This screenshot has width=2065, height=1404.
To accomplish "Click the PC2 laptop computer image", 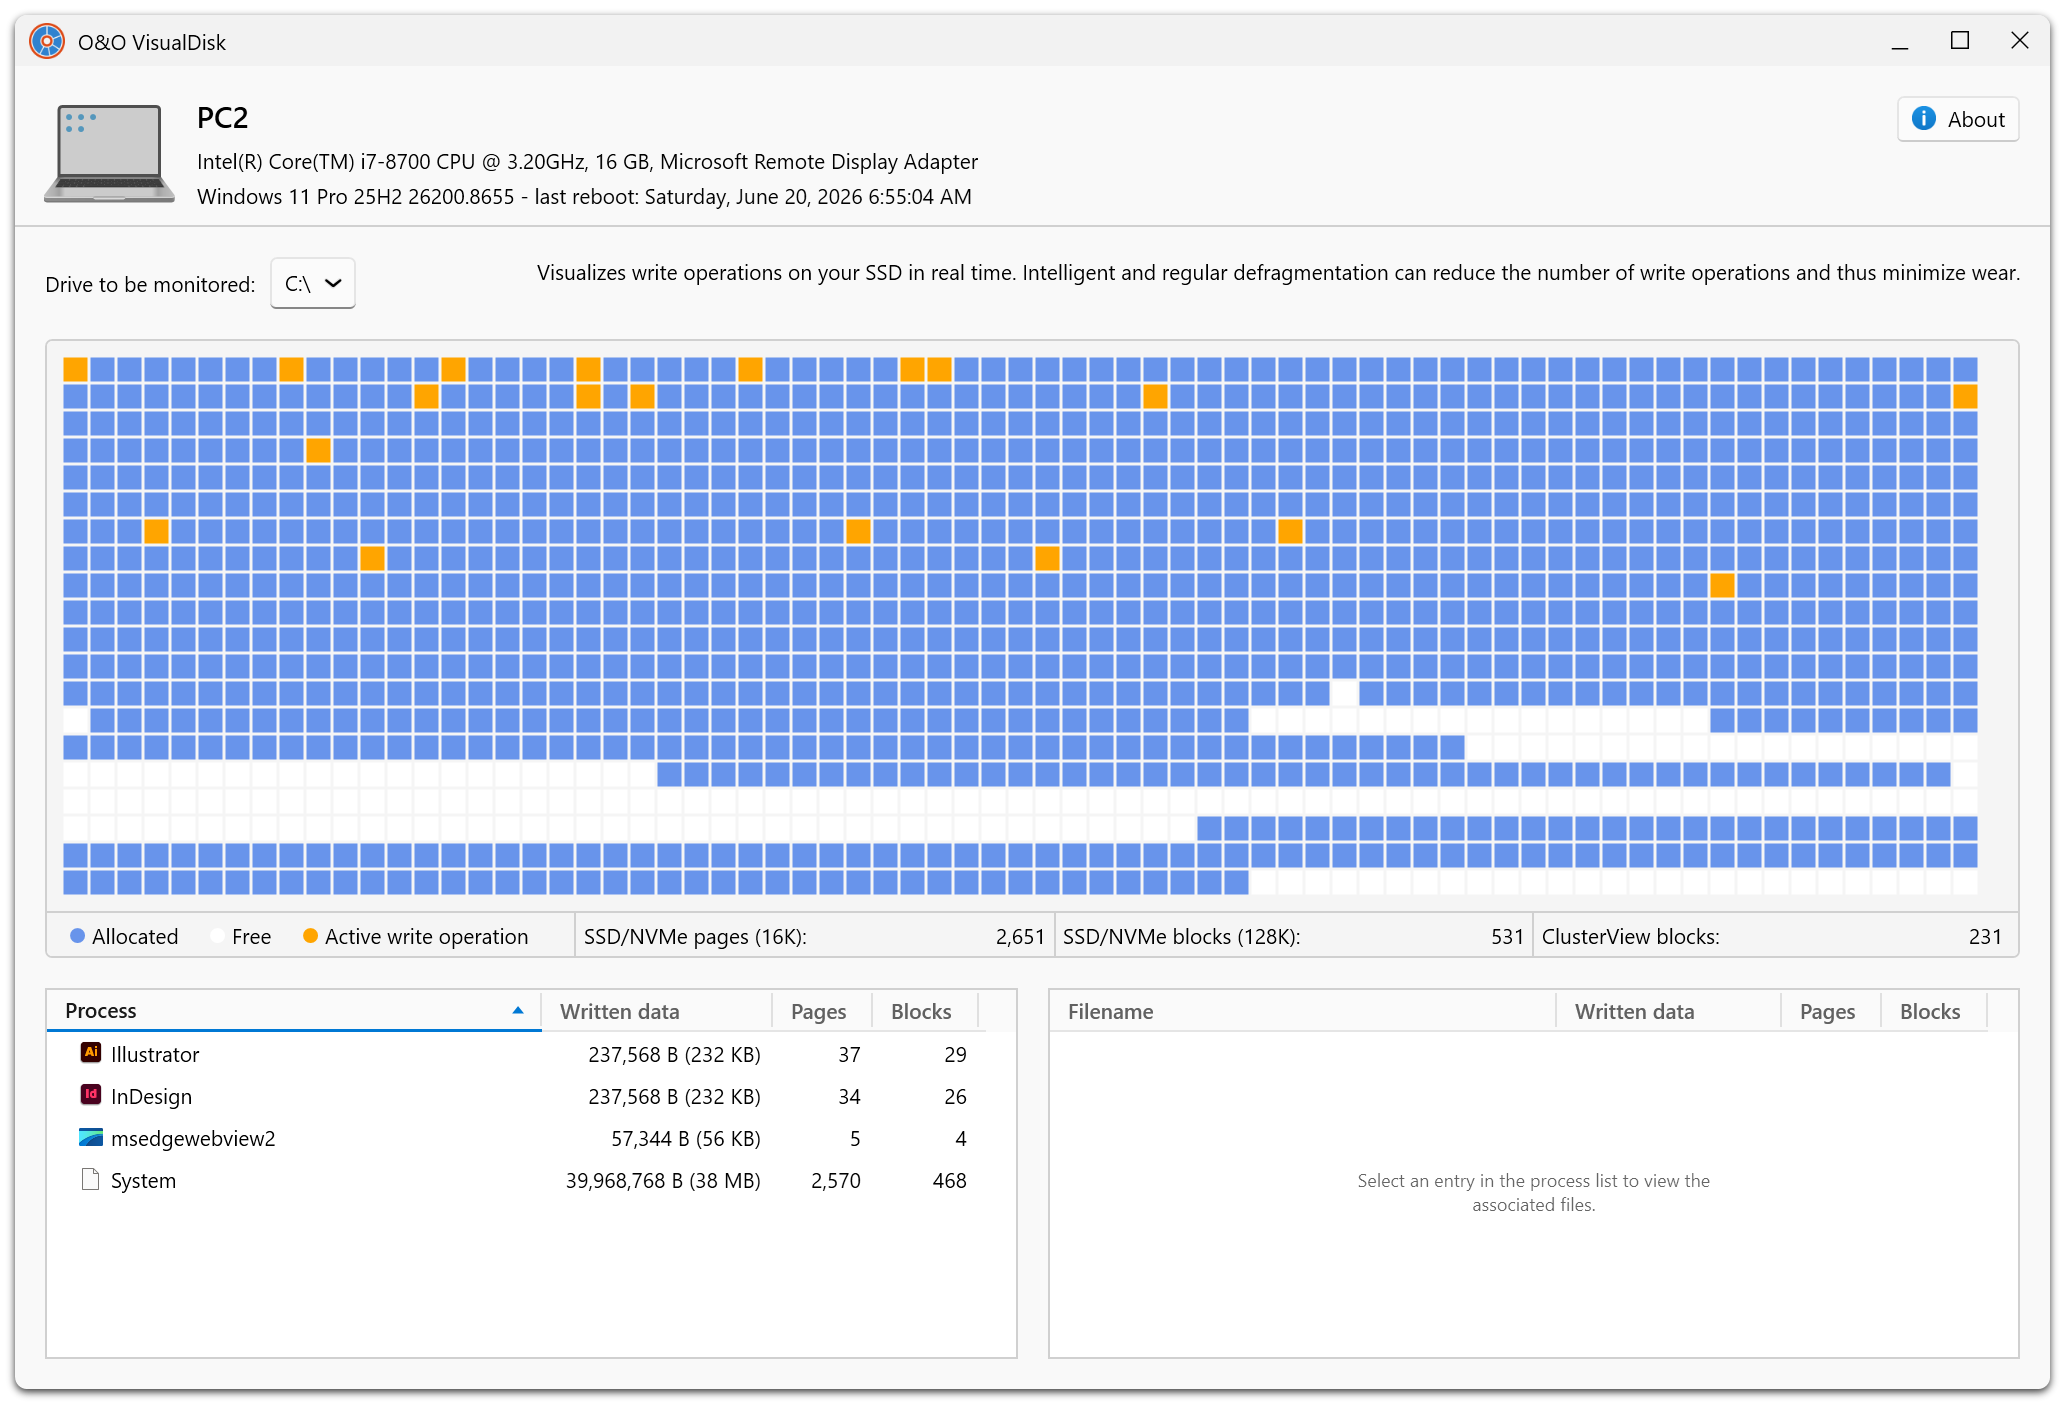I will click(x=110, y=154).
